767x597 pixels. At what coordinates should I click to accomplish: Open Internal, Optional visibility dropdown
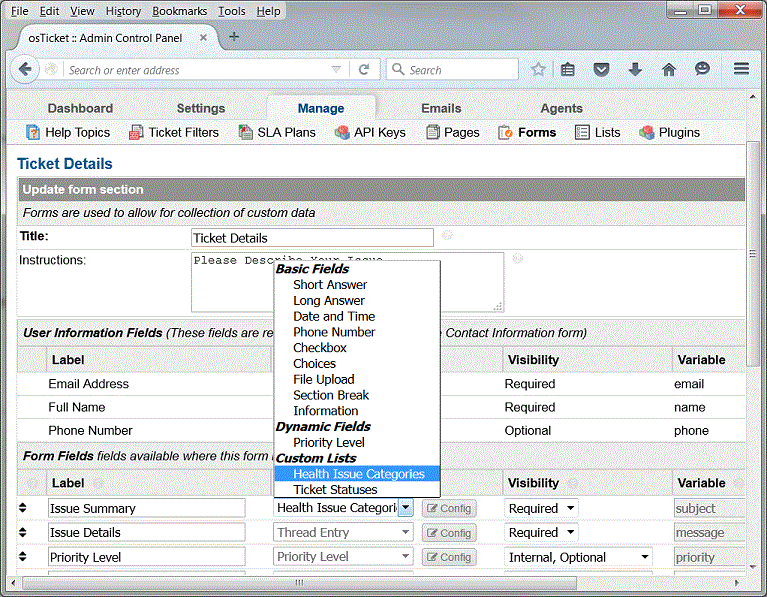578,557
